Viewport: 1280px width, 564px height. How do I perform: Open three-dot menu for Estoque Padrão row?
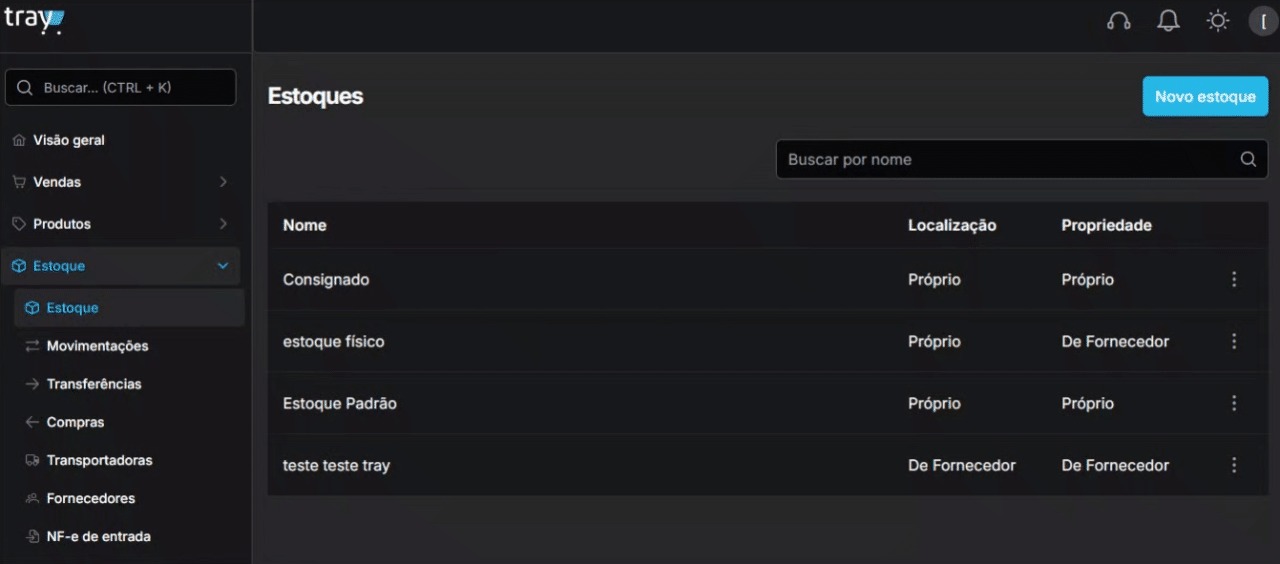[1234, 404]
